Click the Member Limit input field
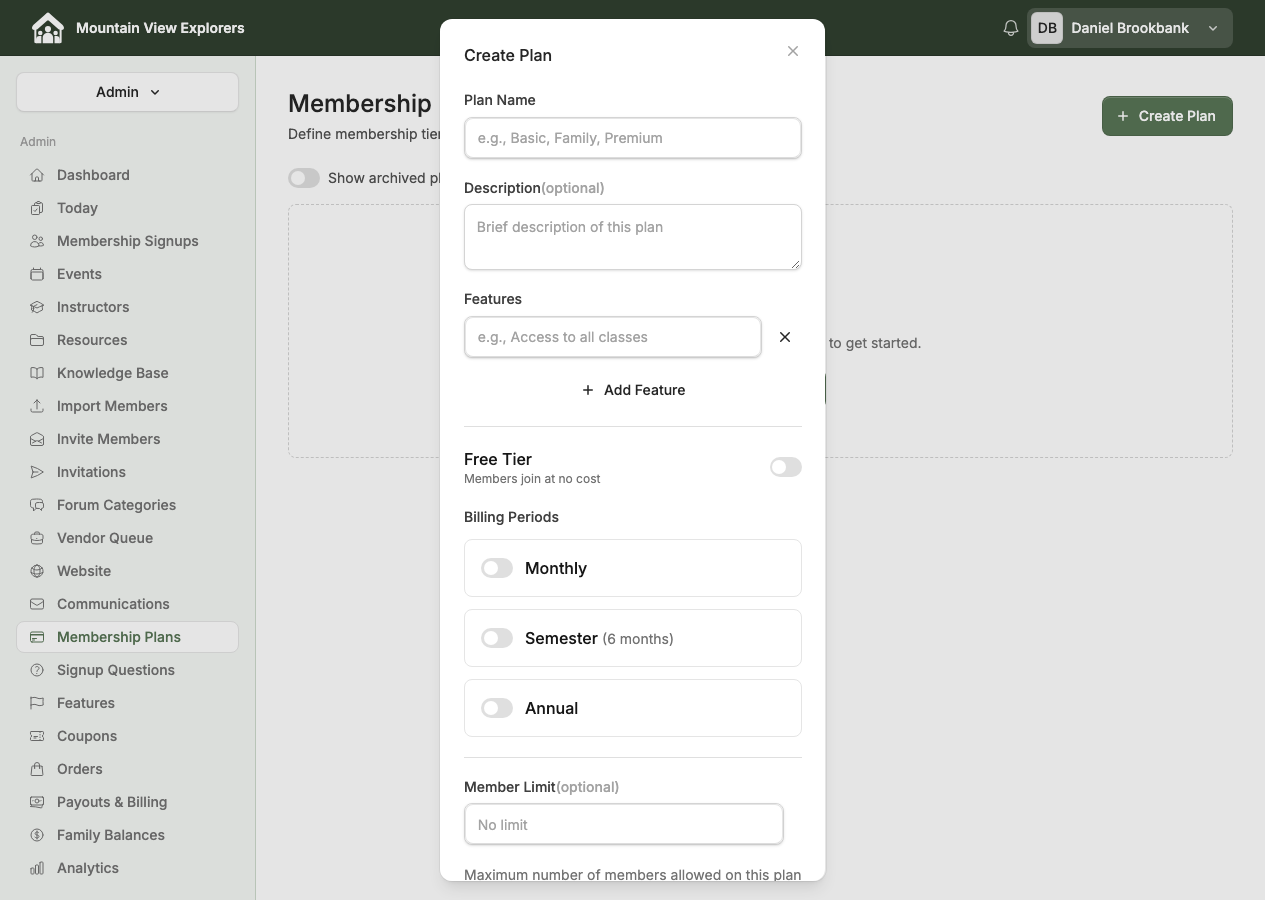This screenshot has height=900, width=1280. (624, 825)
